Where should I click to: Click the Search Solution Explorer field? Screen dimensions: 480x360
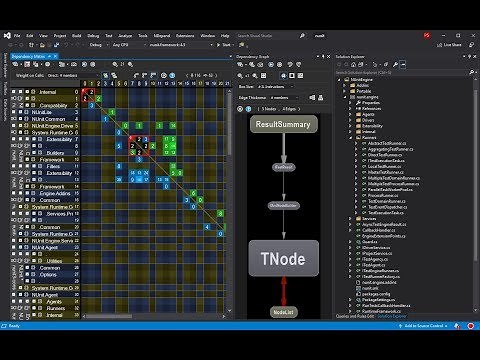[402, 72]
